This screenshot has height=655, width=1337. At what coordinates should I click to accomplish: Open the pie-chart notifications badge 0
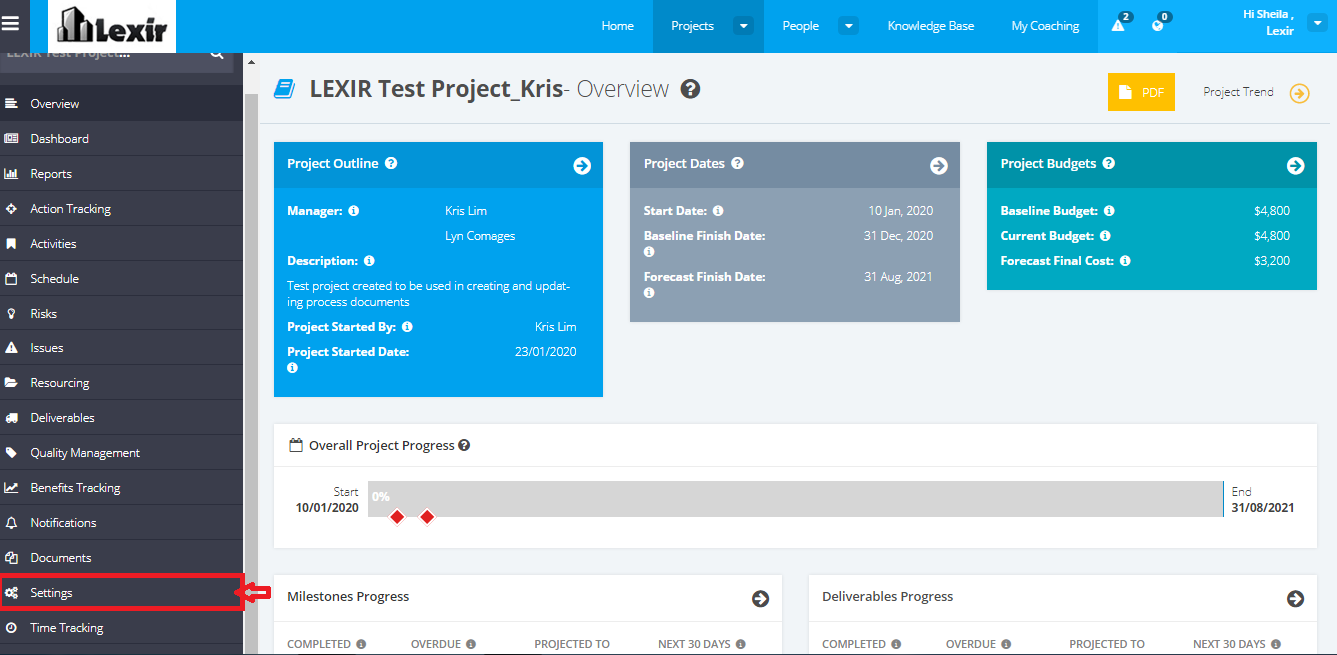(x=1158, y=25)
